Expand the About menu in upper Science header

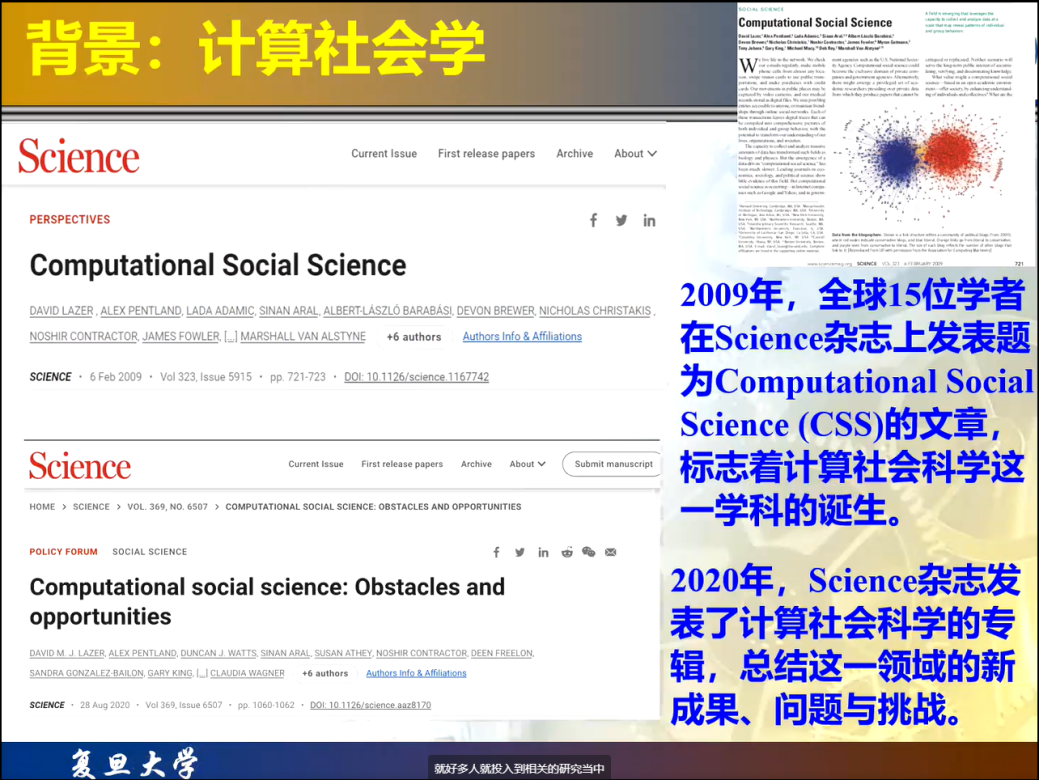[x=635, y=154]
